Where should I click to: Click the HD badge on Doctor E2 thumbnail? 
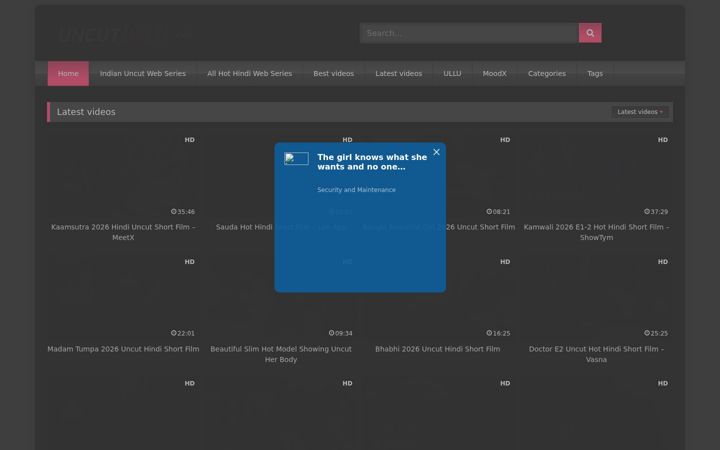(x=663, y=262)
